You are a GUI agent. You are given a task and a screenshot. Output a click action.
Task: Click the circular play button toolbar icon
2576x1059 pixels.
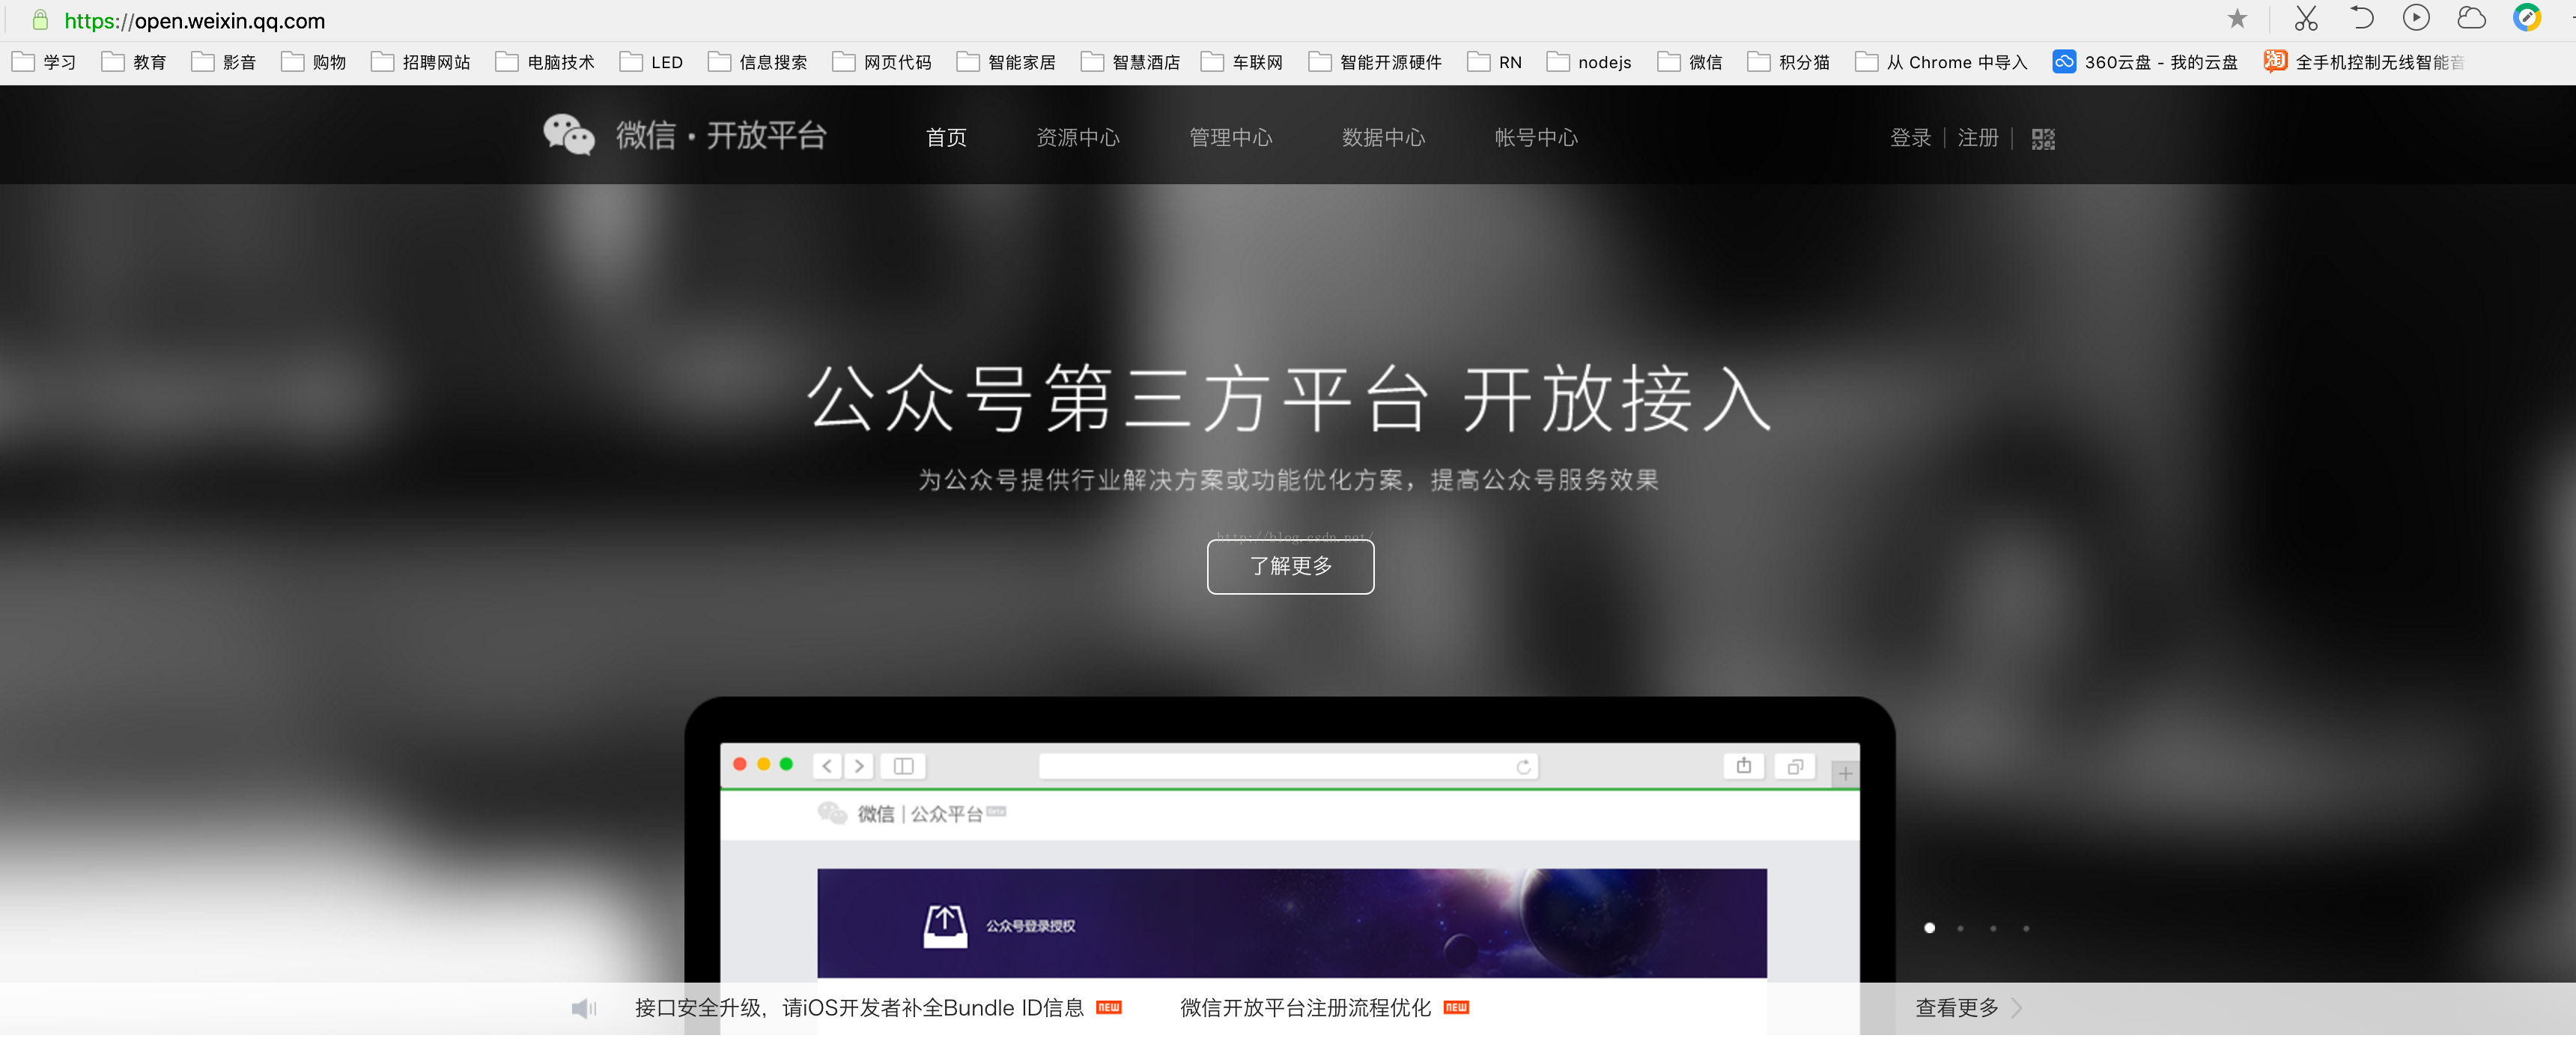tap(2416, 18)
